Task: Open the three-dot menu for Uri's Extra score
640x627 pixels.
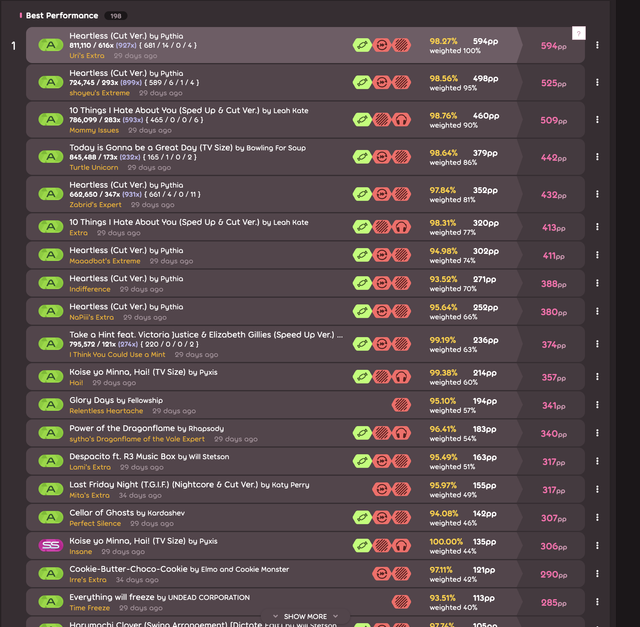Action: (x=597, y=45)
